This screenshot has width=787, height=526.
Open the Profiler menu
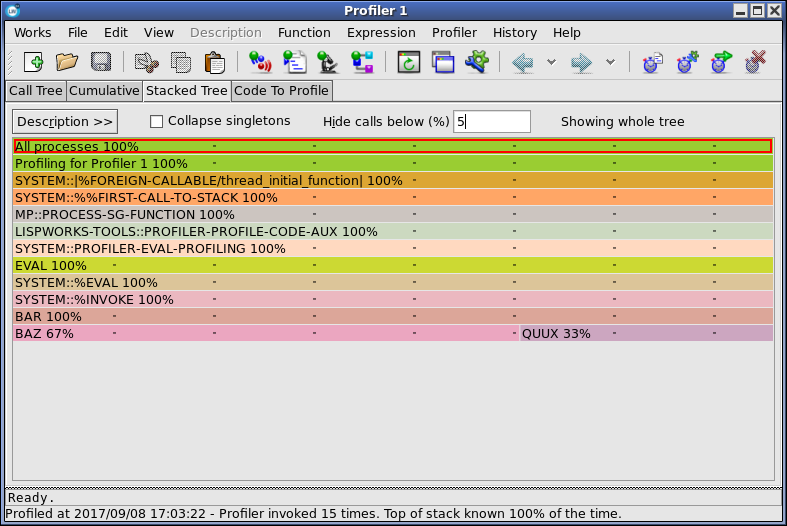[x=454, y=33]
